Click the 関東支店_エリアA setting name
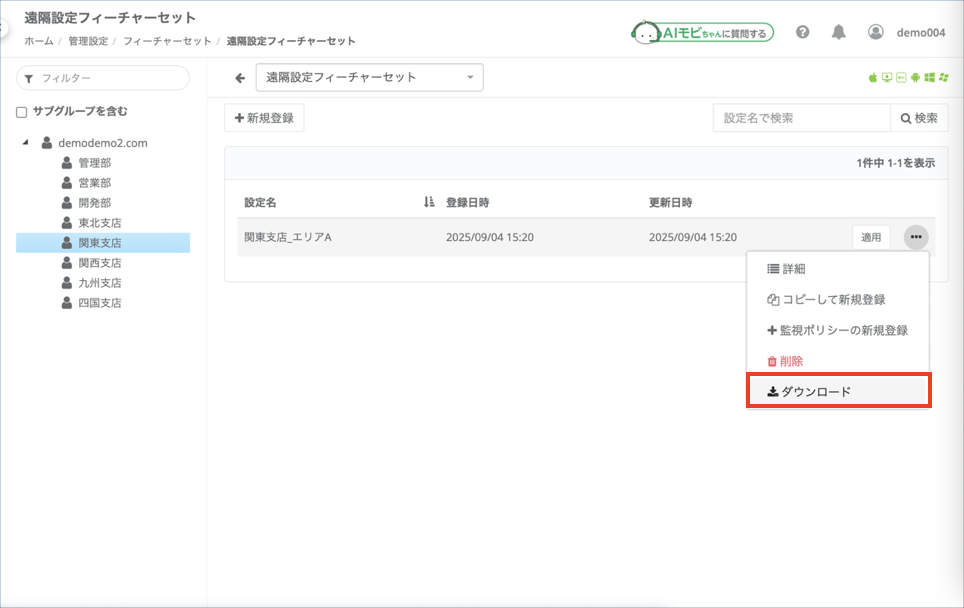Image resolution: width=964 pixels, height=608 pixels. [288, 237]
